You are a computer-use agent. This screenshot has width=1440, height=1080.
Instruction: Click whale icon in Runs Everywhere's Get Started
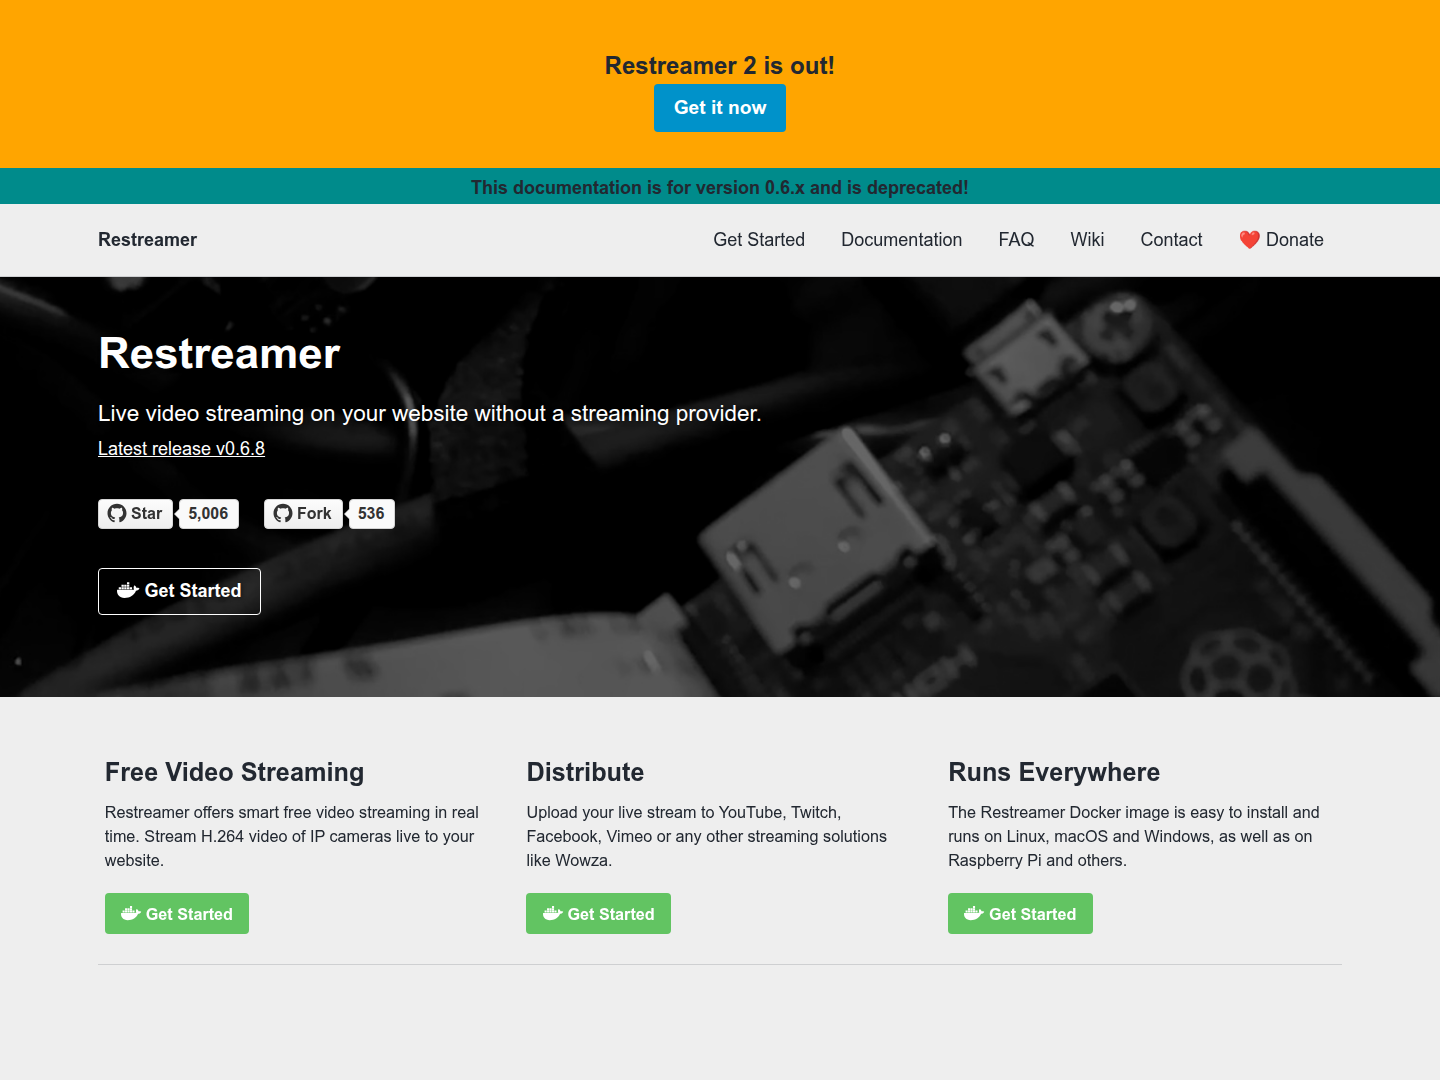tap(974, 914)
